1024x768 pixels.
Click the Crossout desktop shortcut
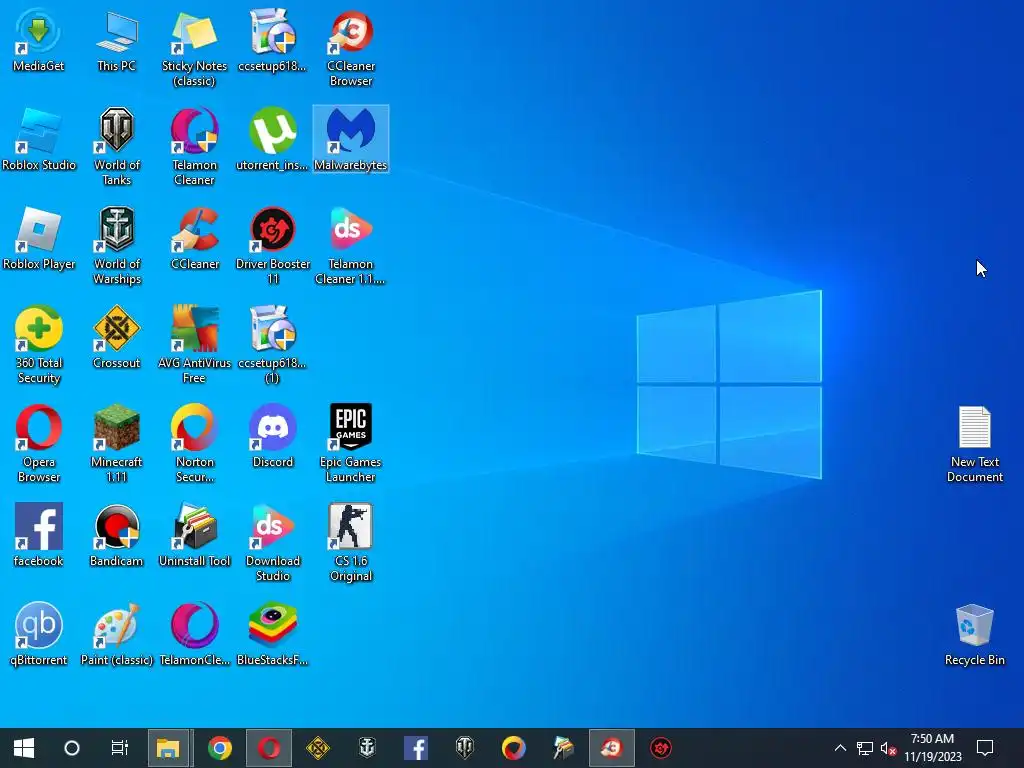116,338
